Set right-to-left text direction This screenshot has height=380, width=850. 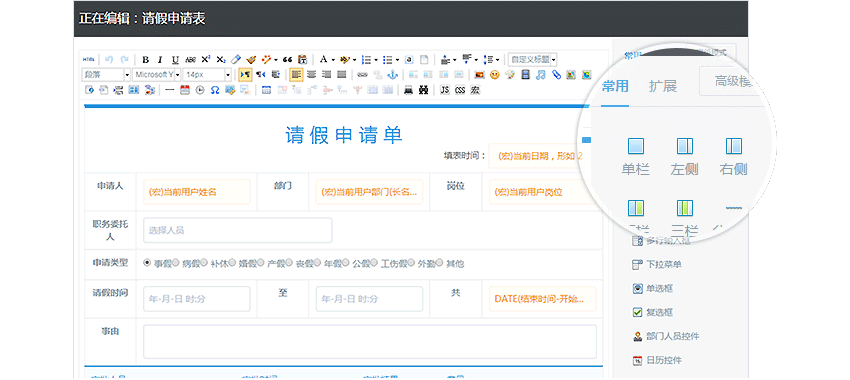point(260,75)
